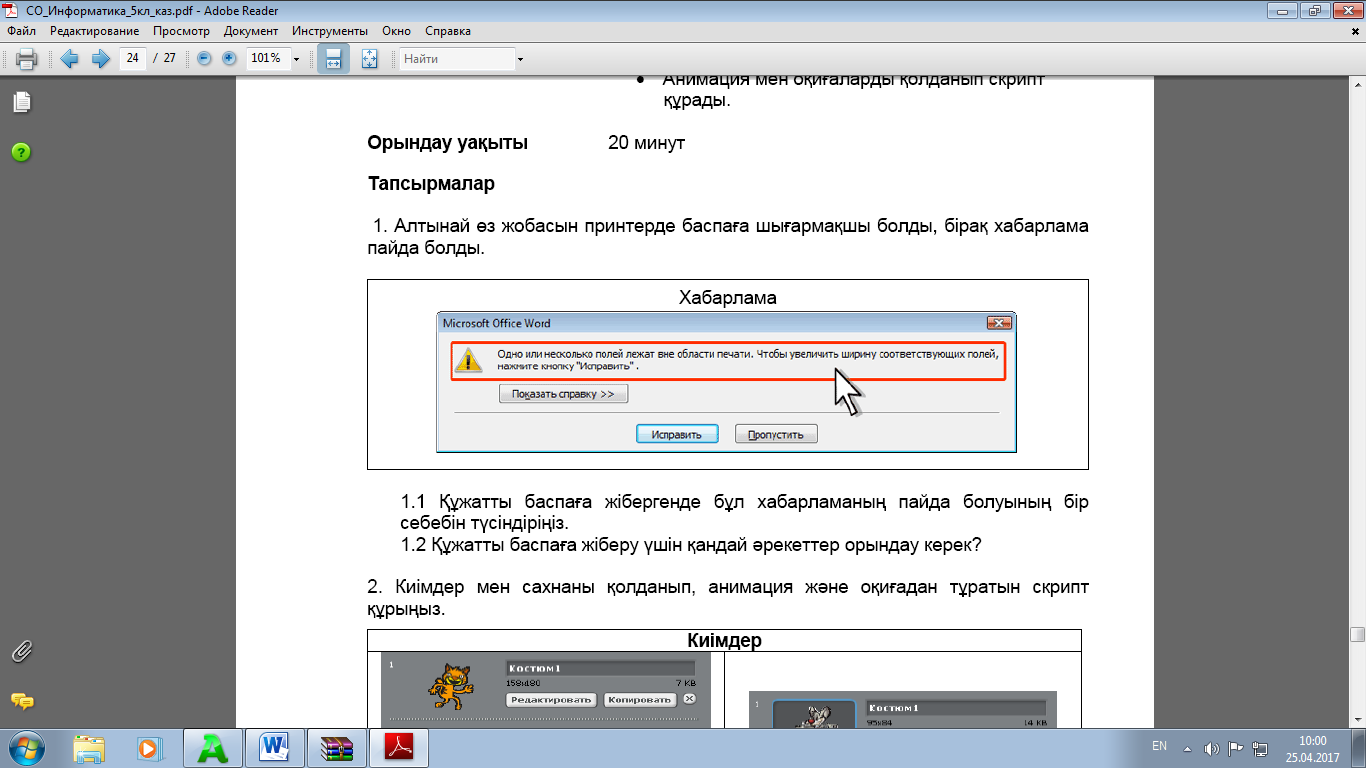Enable the fit-width scrolling mode icon

334,59
